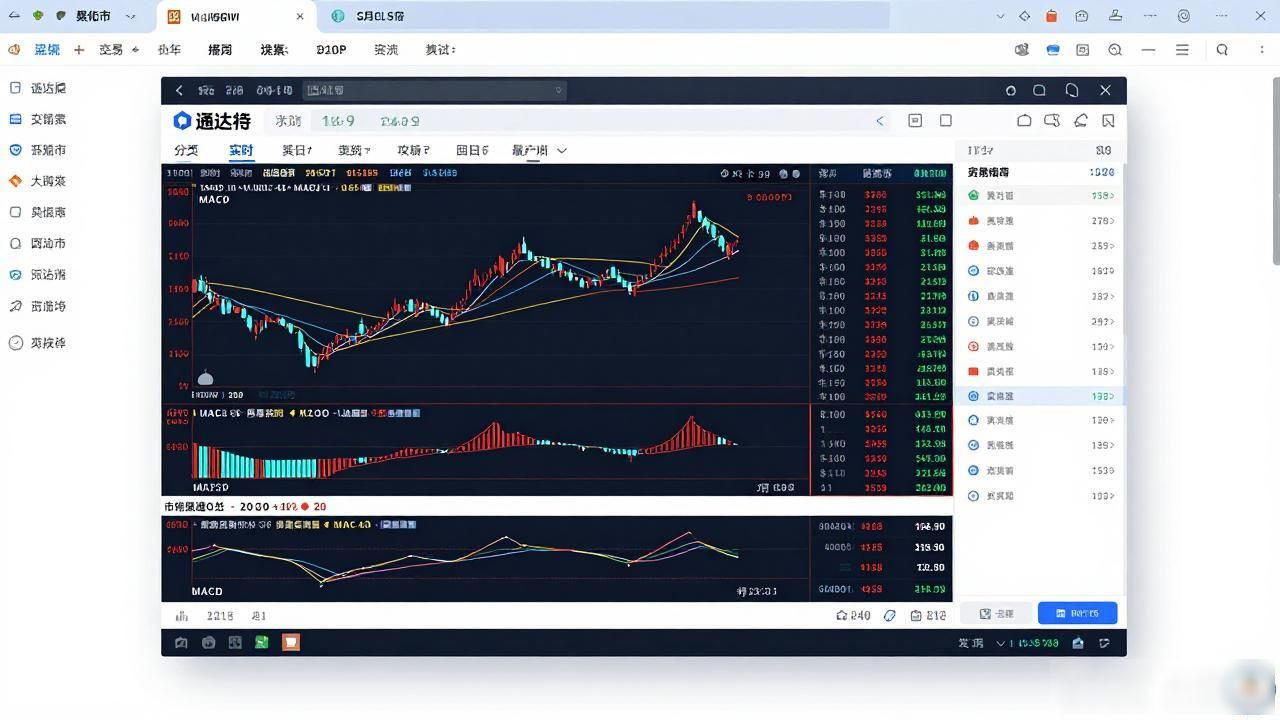
Task: Click the list-box icon right of the search strip
Action: click(x=915, y=121)
